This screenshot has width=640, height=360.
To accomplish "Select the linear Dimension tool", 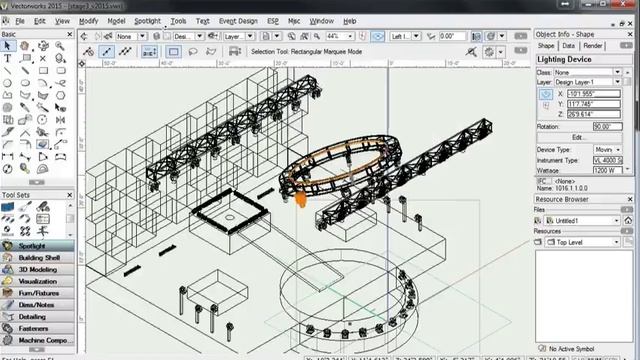I will [x=7, y=156].
